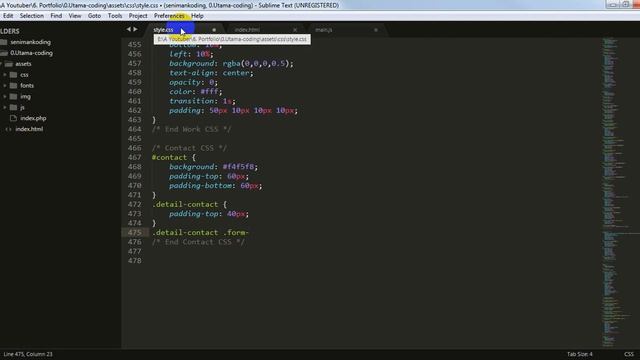This screenshot has width=640, height=360.
Task: Open the Selection menu
Action: 31,16
